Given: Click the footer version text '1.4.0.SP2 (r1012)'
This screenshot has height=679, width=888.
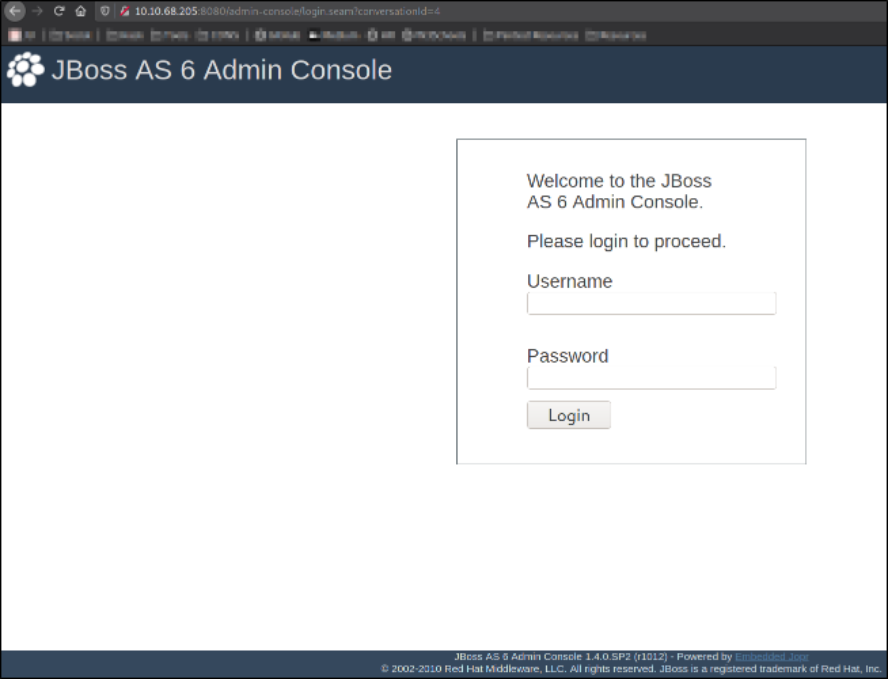Looking at the screenshot, I should coord(626,656).
